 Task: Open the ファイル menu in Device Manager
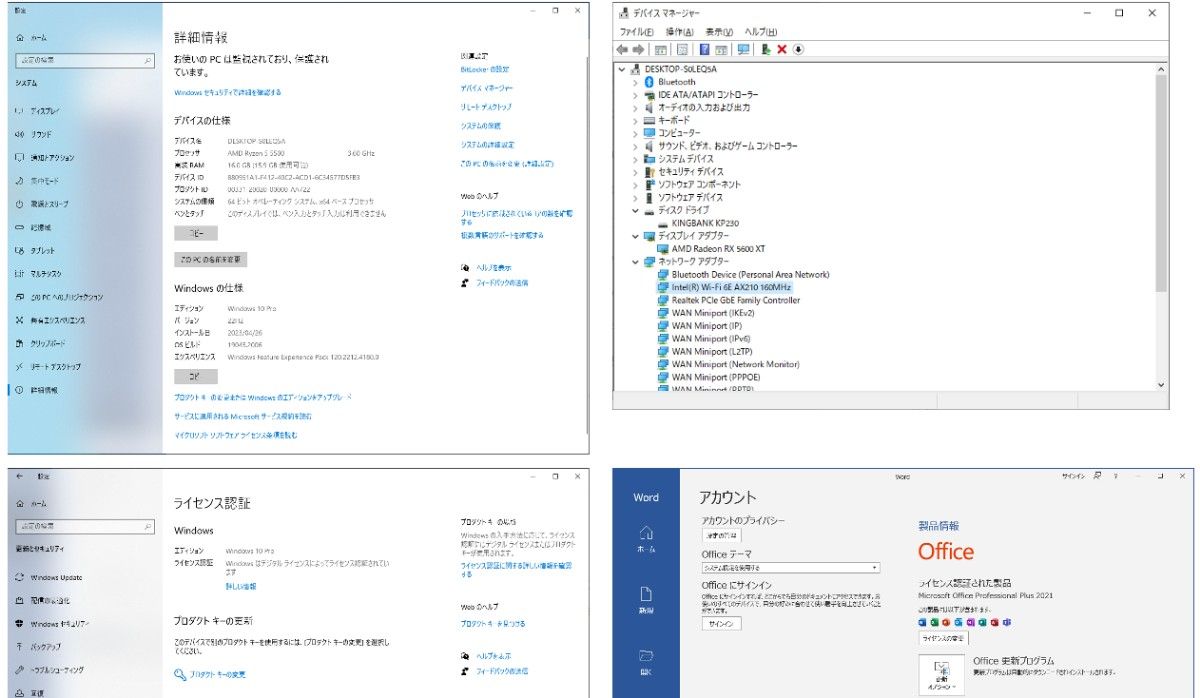pyautogui.click(x=636, y=32)
